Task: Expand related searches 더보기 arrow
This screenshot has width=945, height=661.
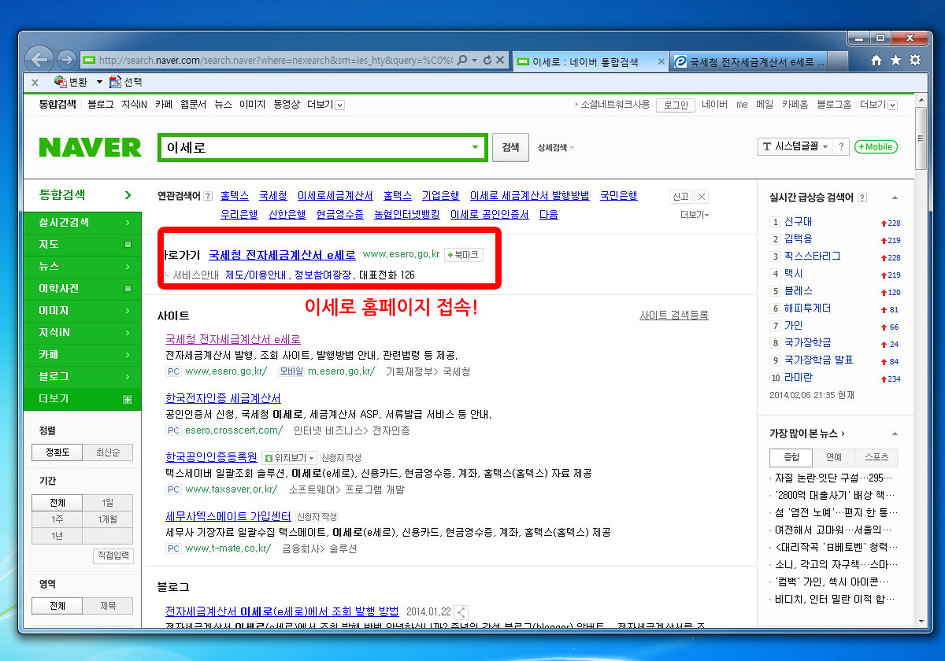Action: click(x=695, y=215)
